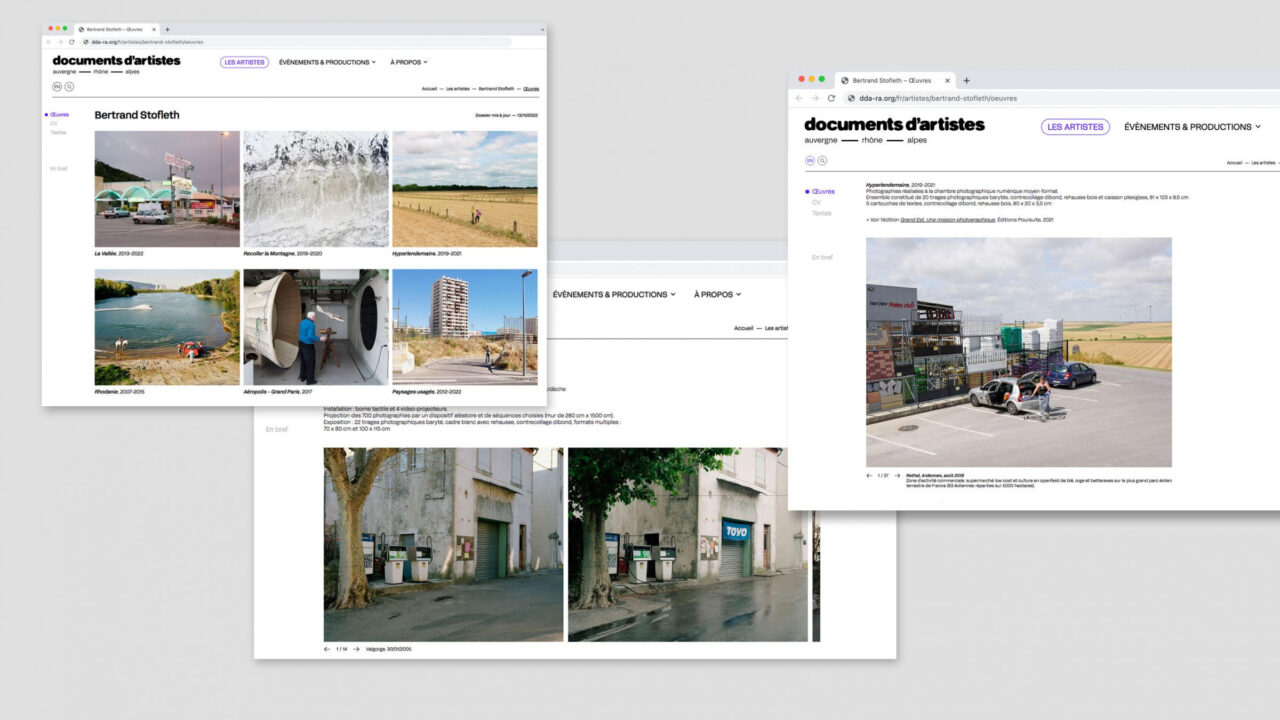Open Recoller la Montagne series thumbnail

316,189
